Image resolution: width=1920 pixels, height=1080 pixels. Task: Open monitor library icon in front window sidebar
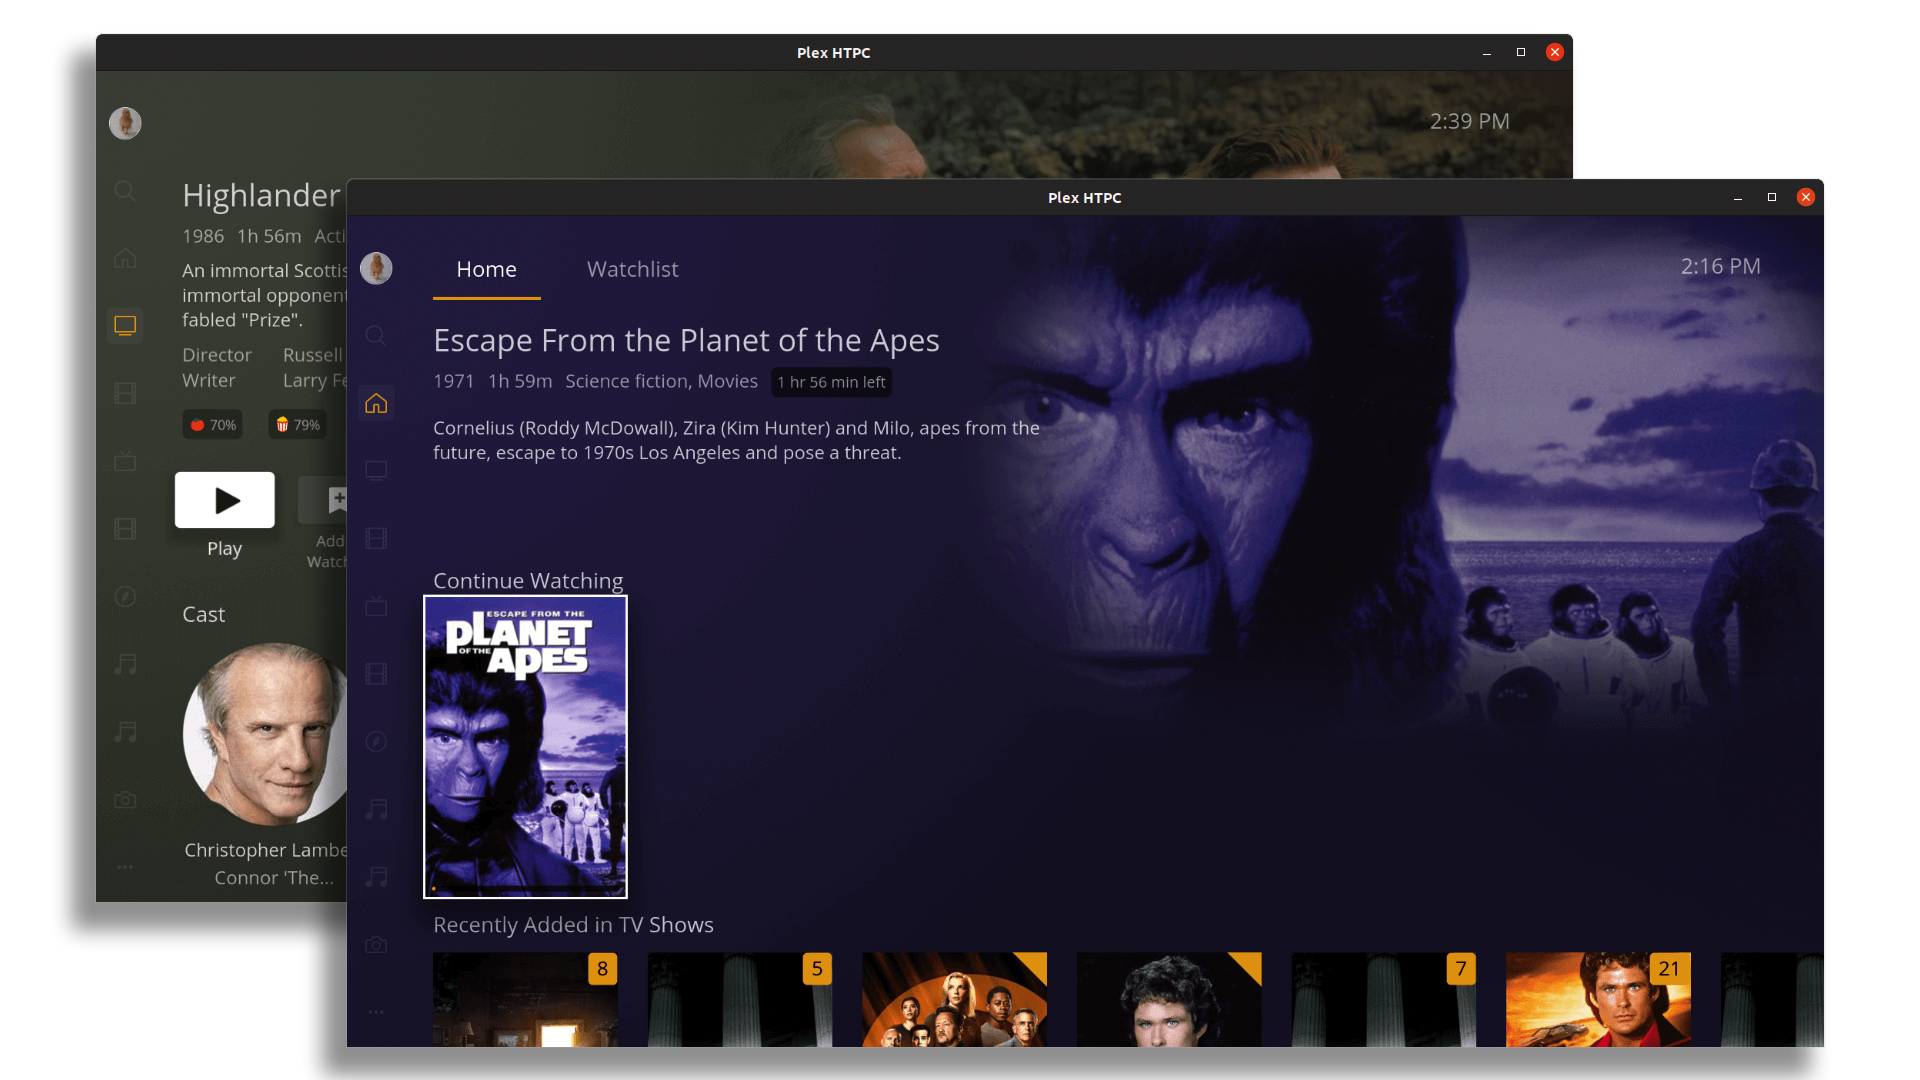click(376, 471)
